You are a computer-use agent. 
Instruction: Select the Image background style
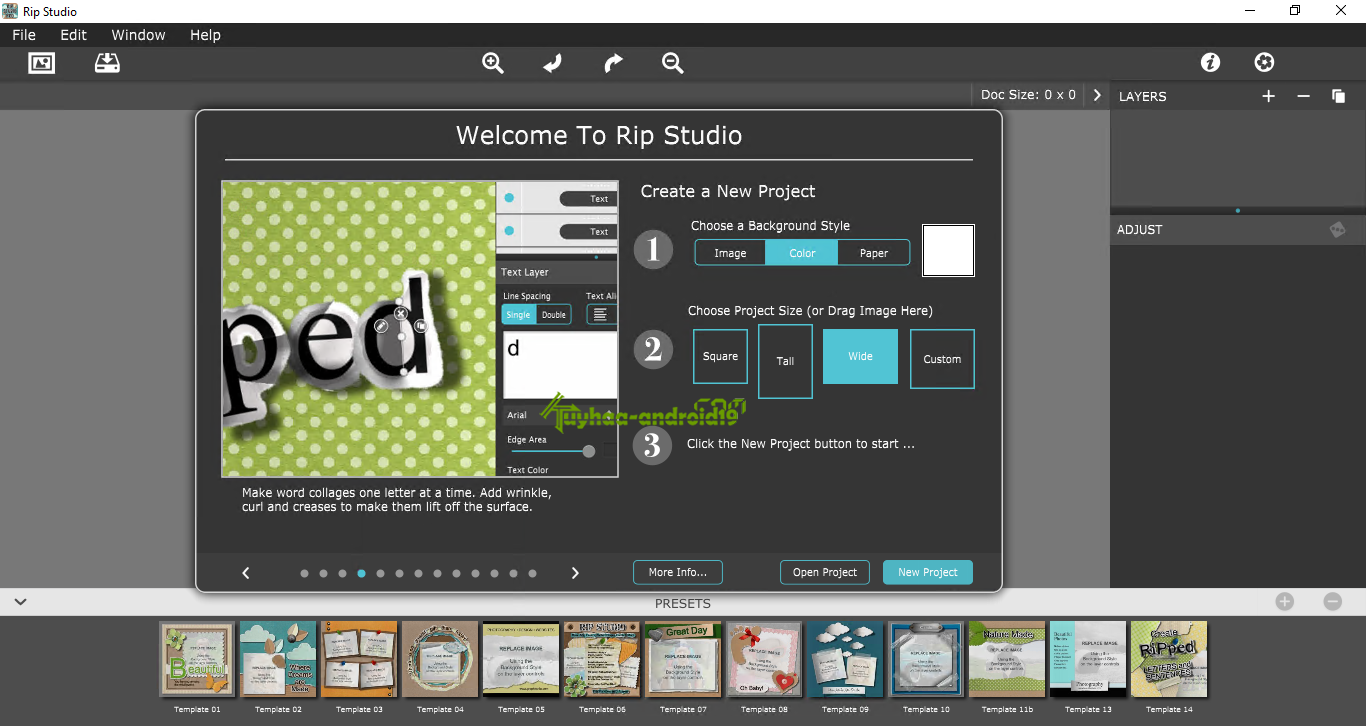click(730, 253)
